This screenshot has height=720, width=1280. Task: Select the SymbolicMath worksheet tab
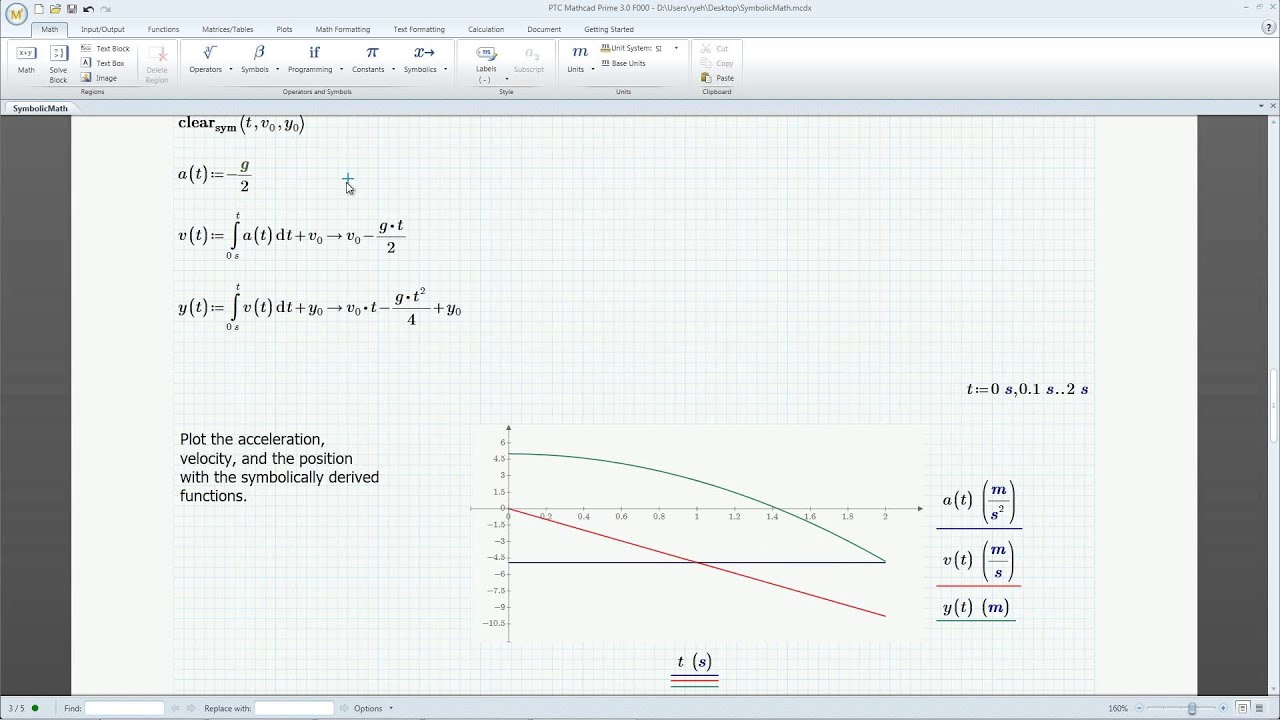pyautogui.click(x=41, y=108)
